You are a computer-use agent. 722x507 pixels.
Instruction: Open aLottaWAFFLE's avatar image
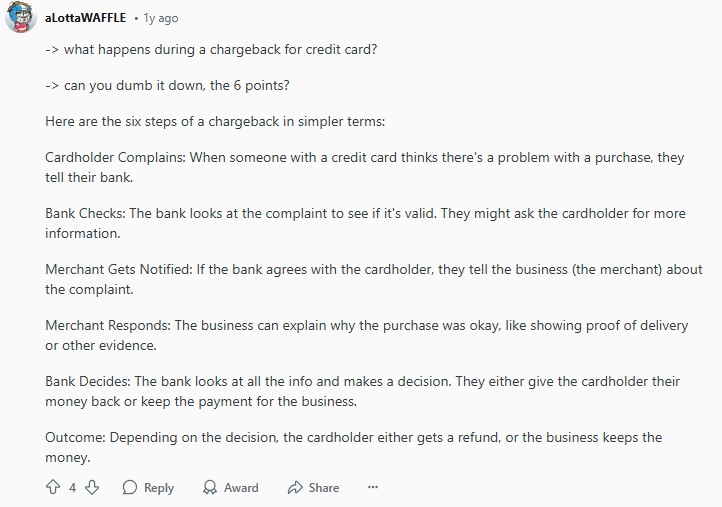22,18
